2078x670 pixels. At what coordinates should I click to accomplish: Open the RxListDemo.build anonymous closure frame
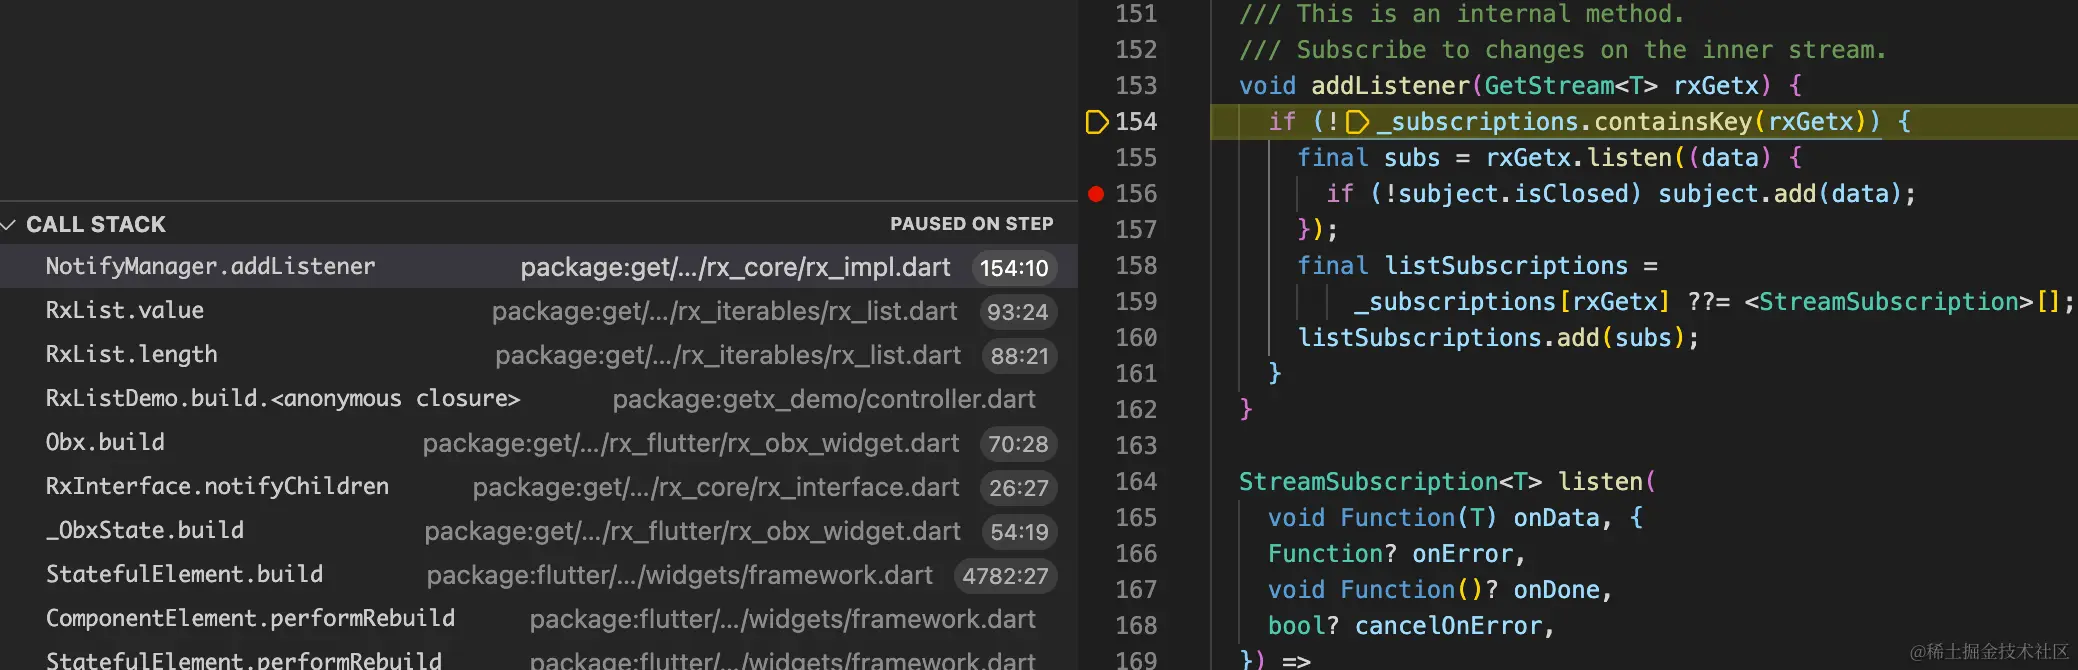click(x=538, y=399)
